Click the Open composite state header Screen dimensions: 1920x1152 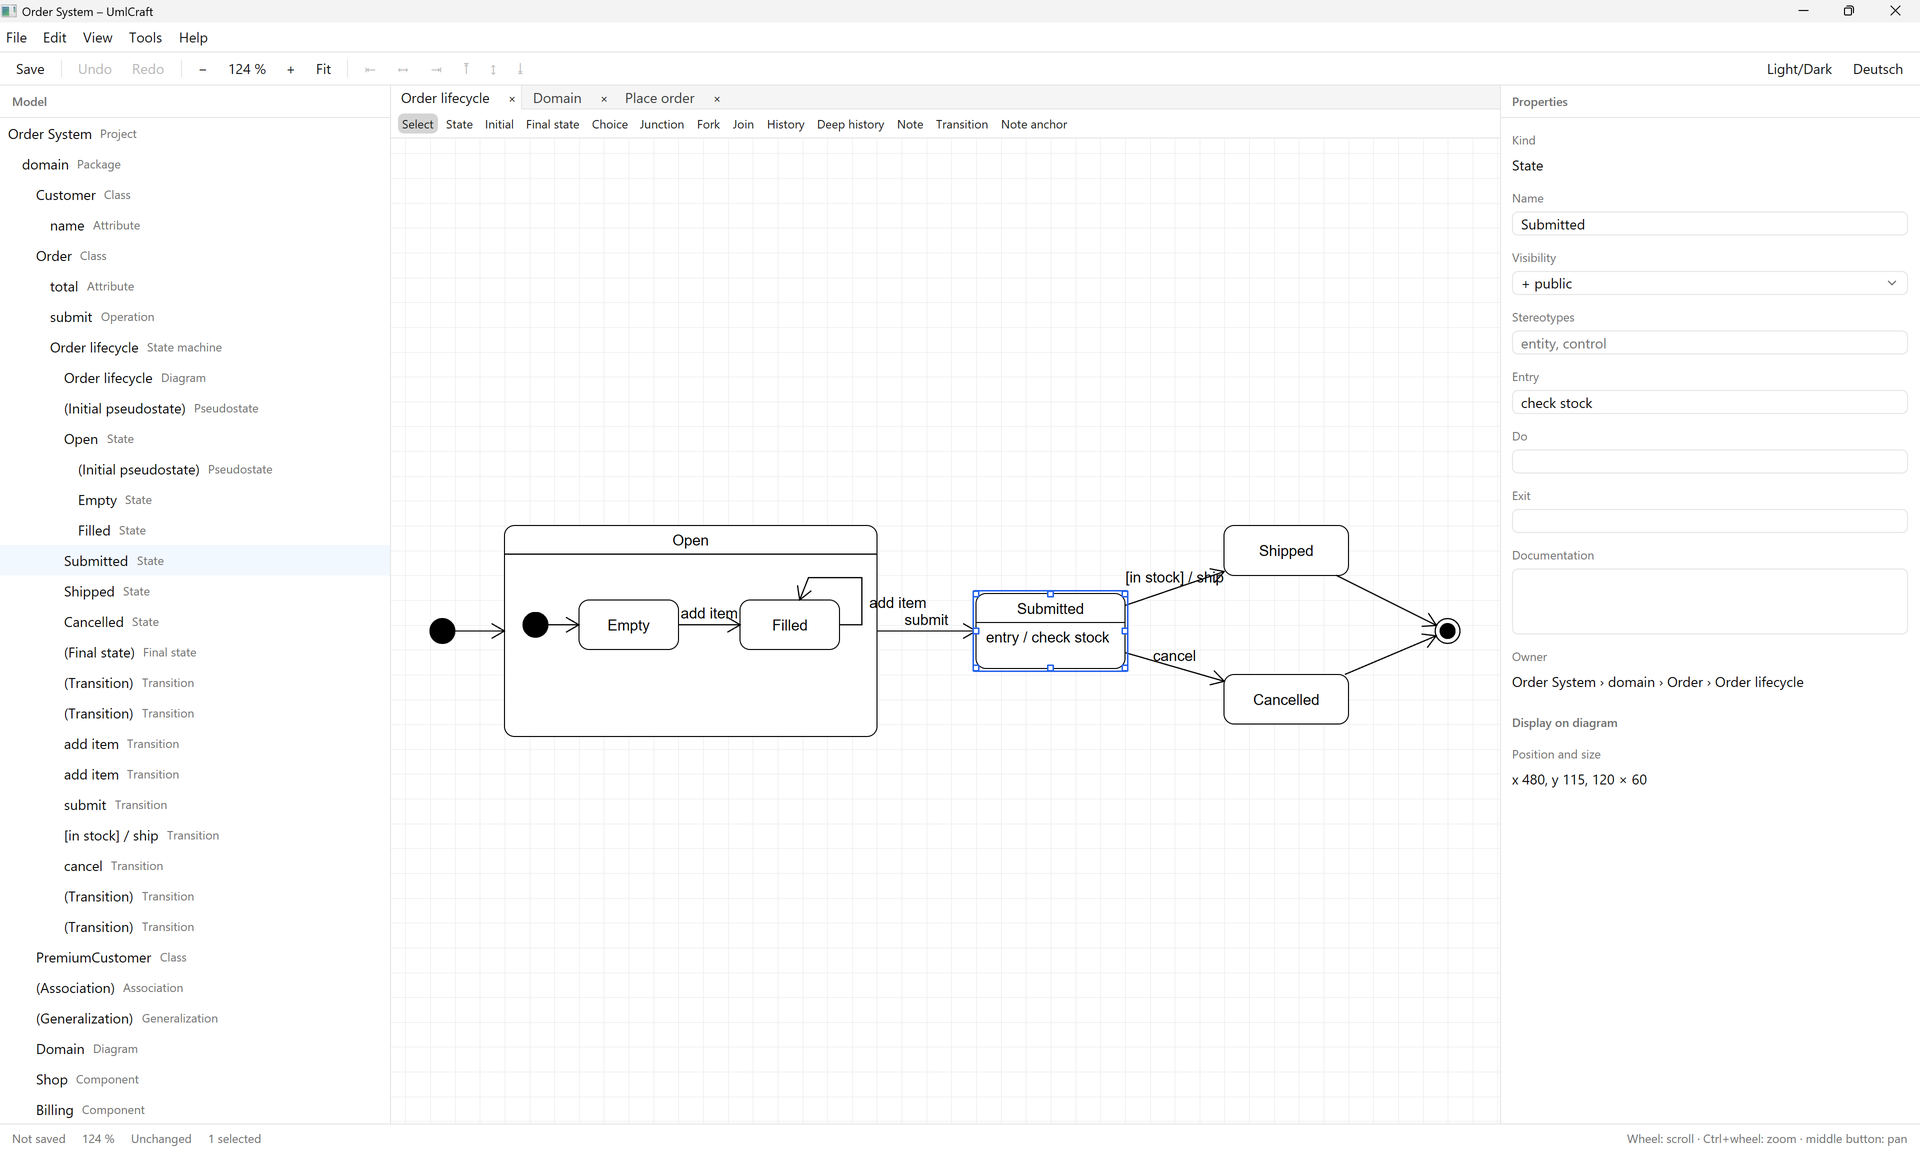click(691, 540)
